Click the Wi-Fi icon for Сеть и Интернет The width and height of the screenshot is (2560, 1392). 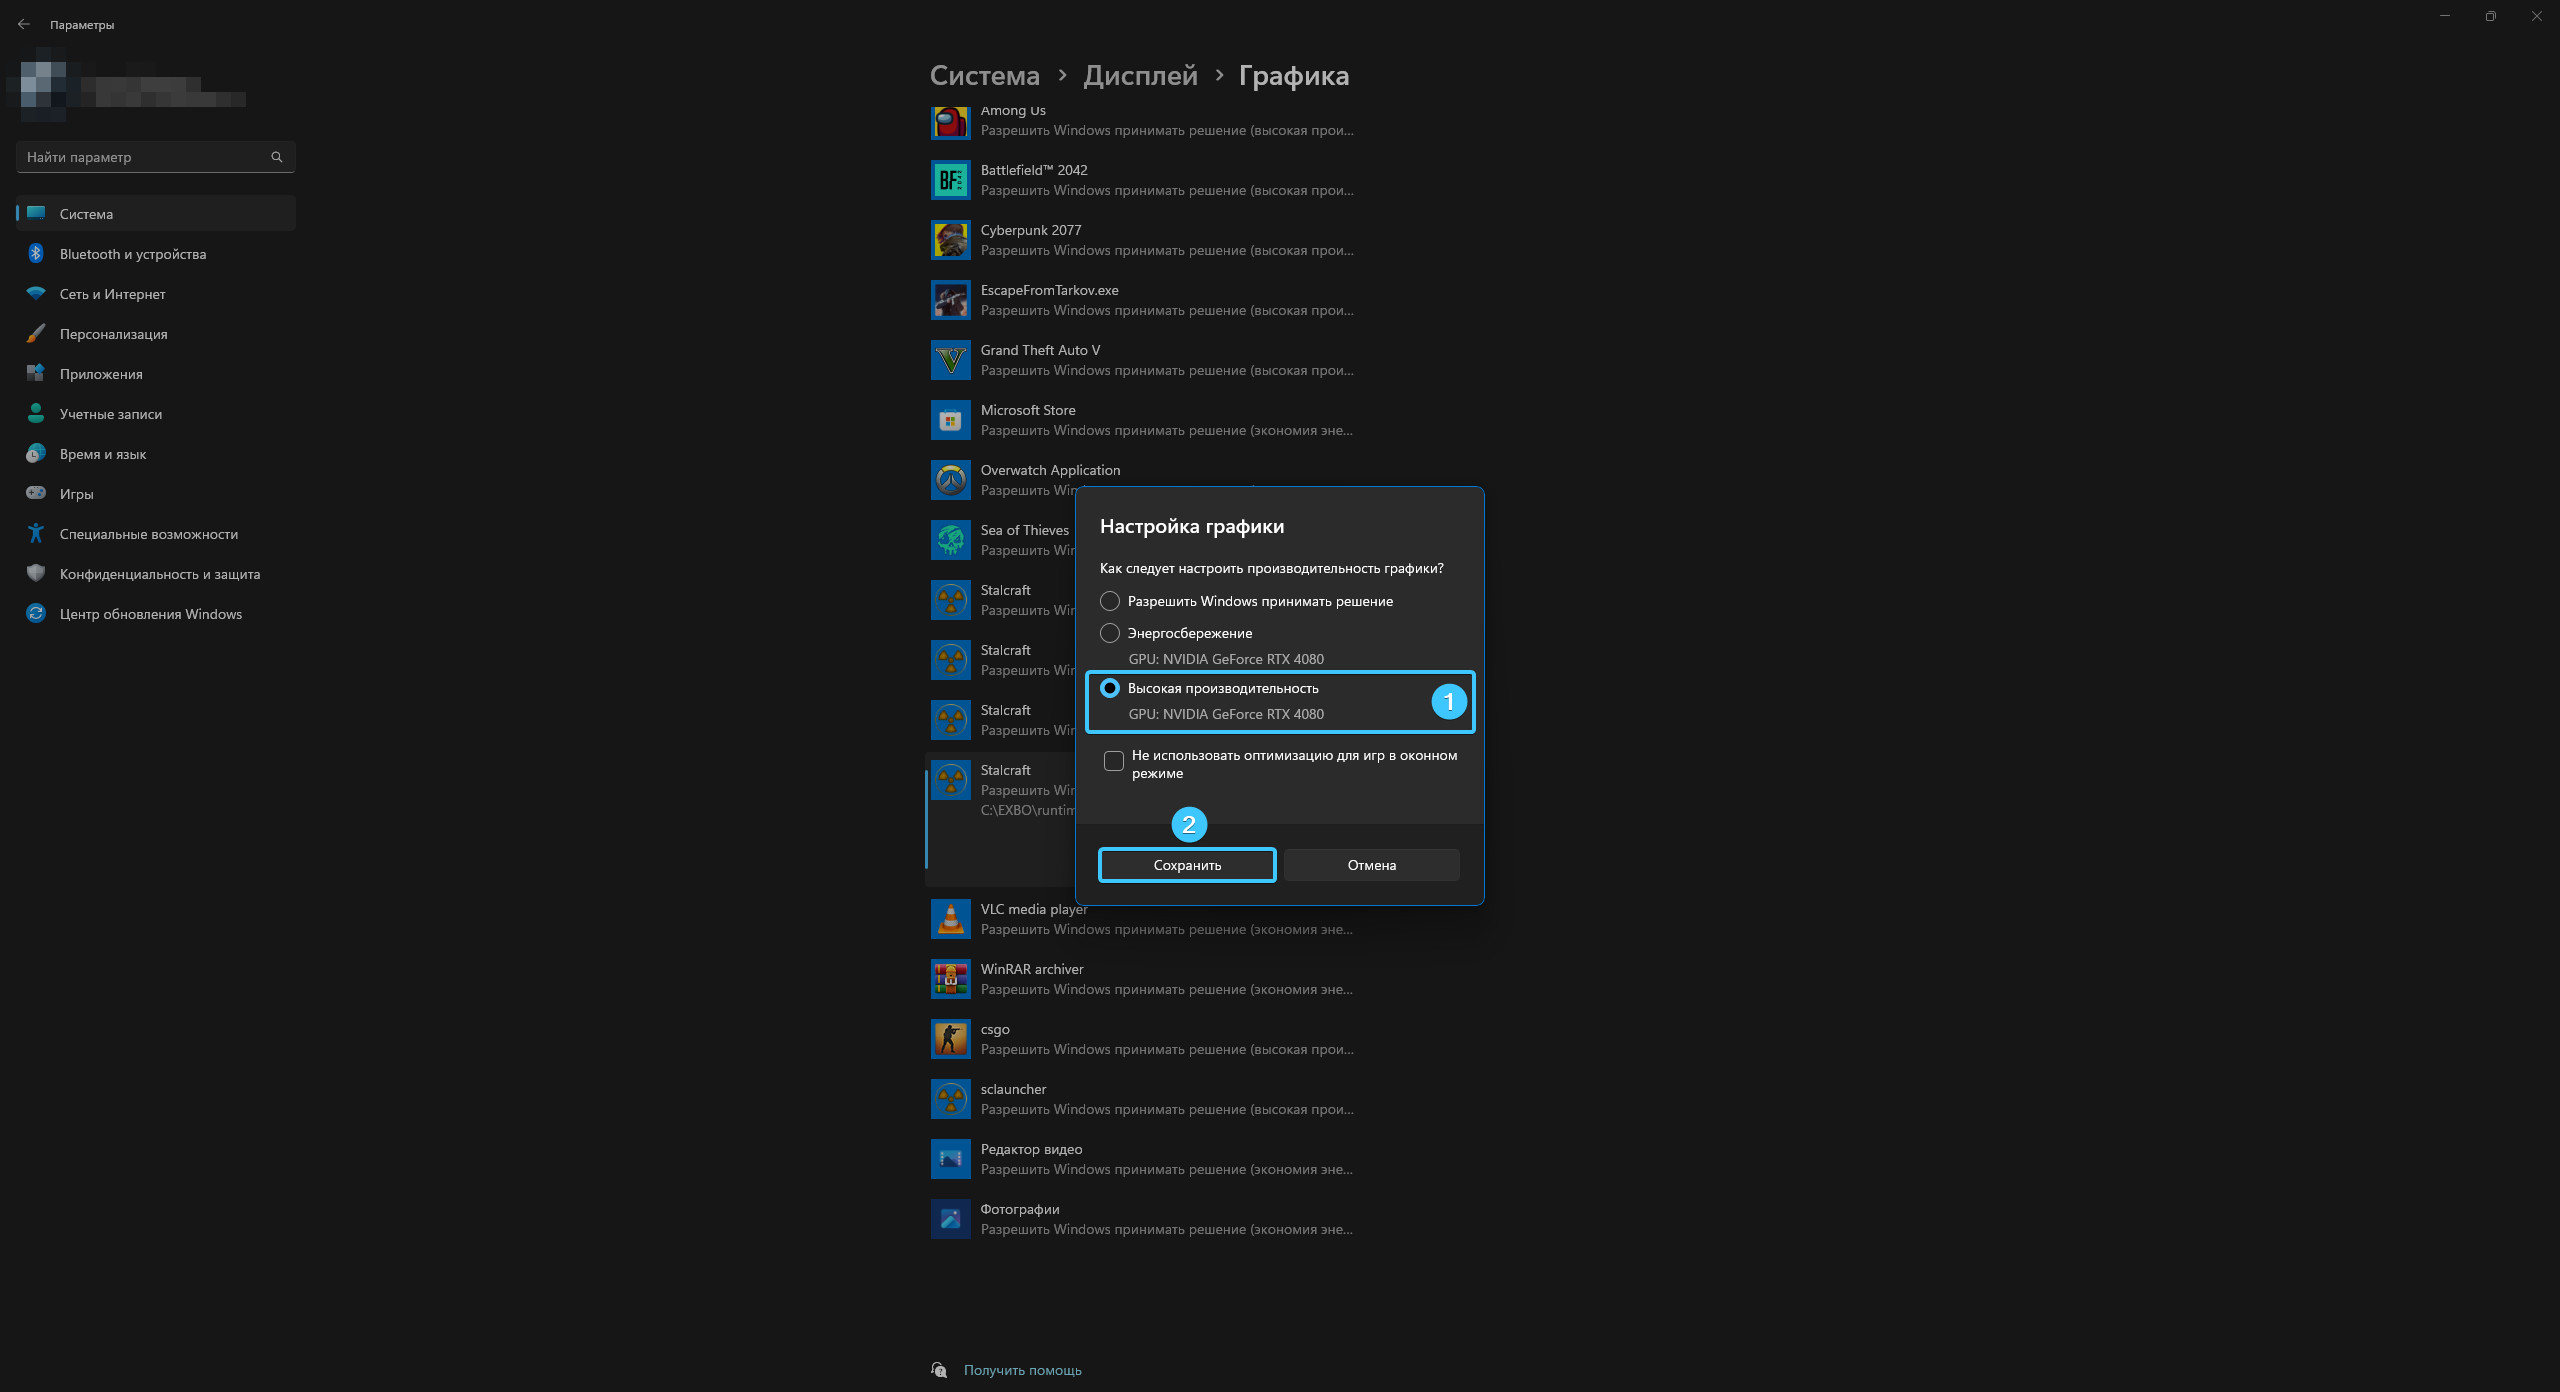coord(36,294)
